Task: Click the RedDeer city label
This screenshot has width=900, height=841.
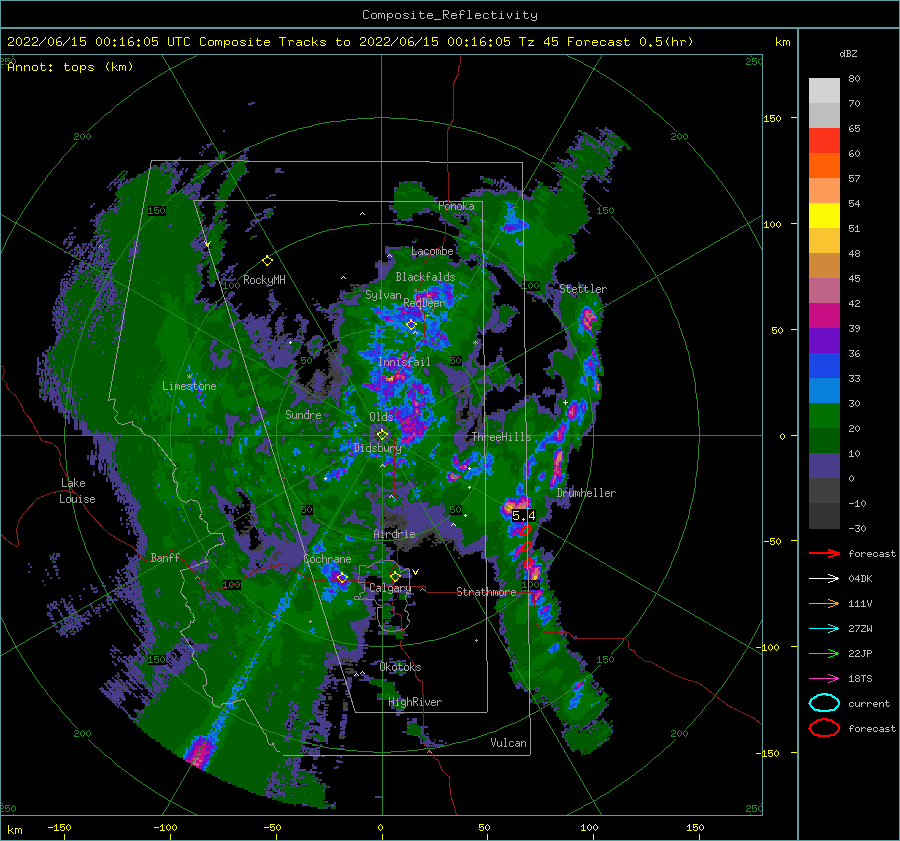Action: [424, 303]
